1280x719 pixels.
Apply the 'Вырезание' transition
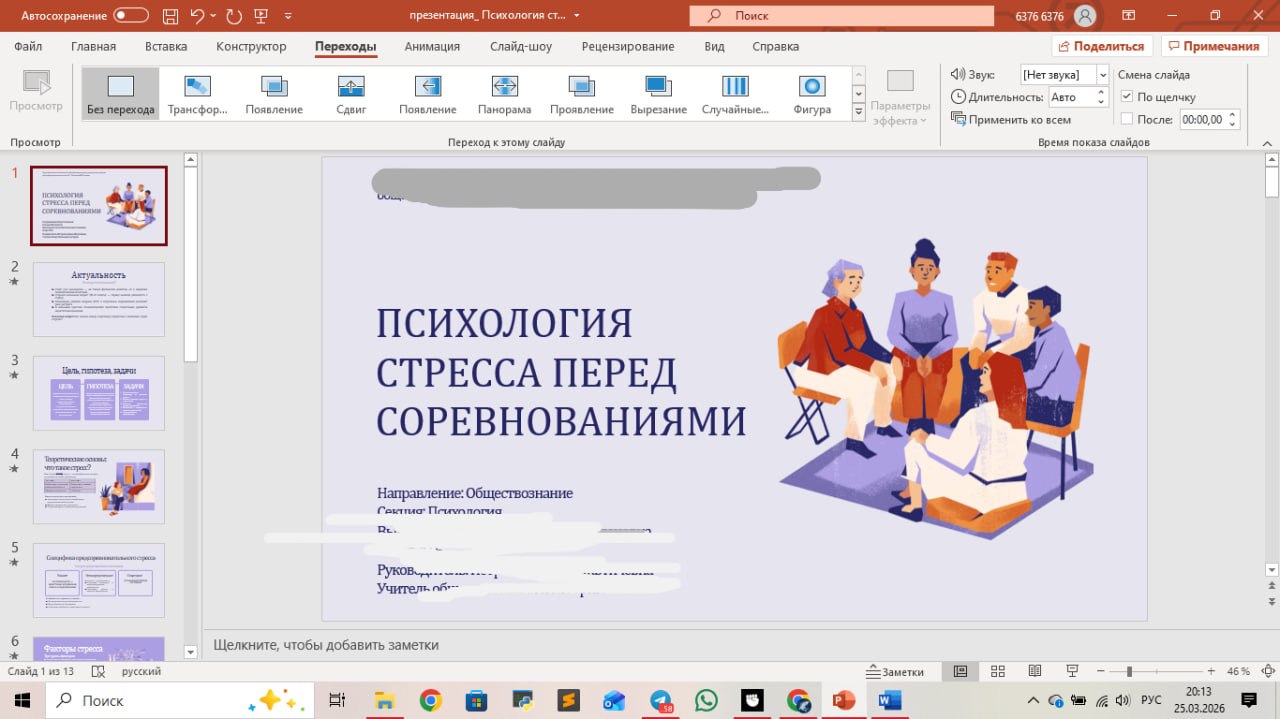[x=658, y=94]
